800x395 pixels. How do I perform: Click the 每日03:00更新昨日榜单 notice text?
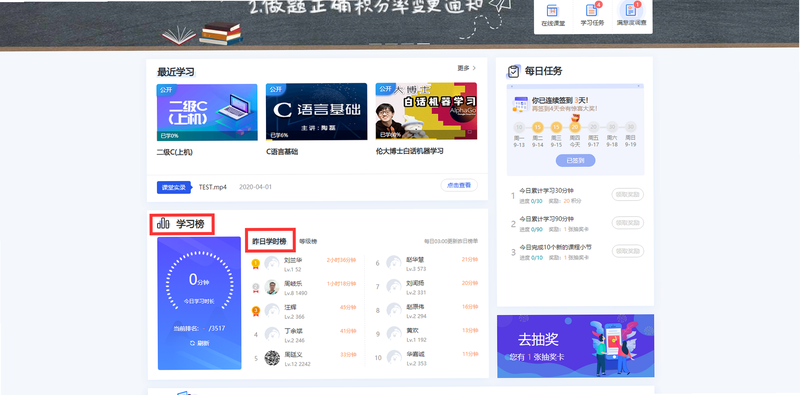[451, 241]
